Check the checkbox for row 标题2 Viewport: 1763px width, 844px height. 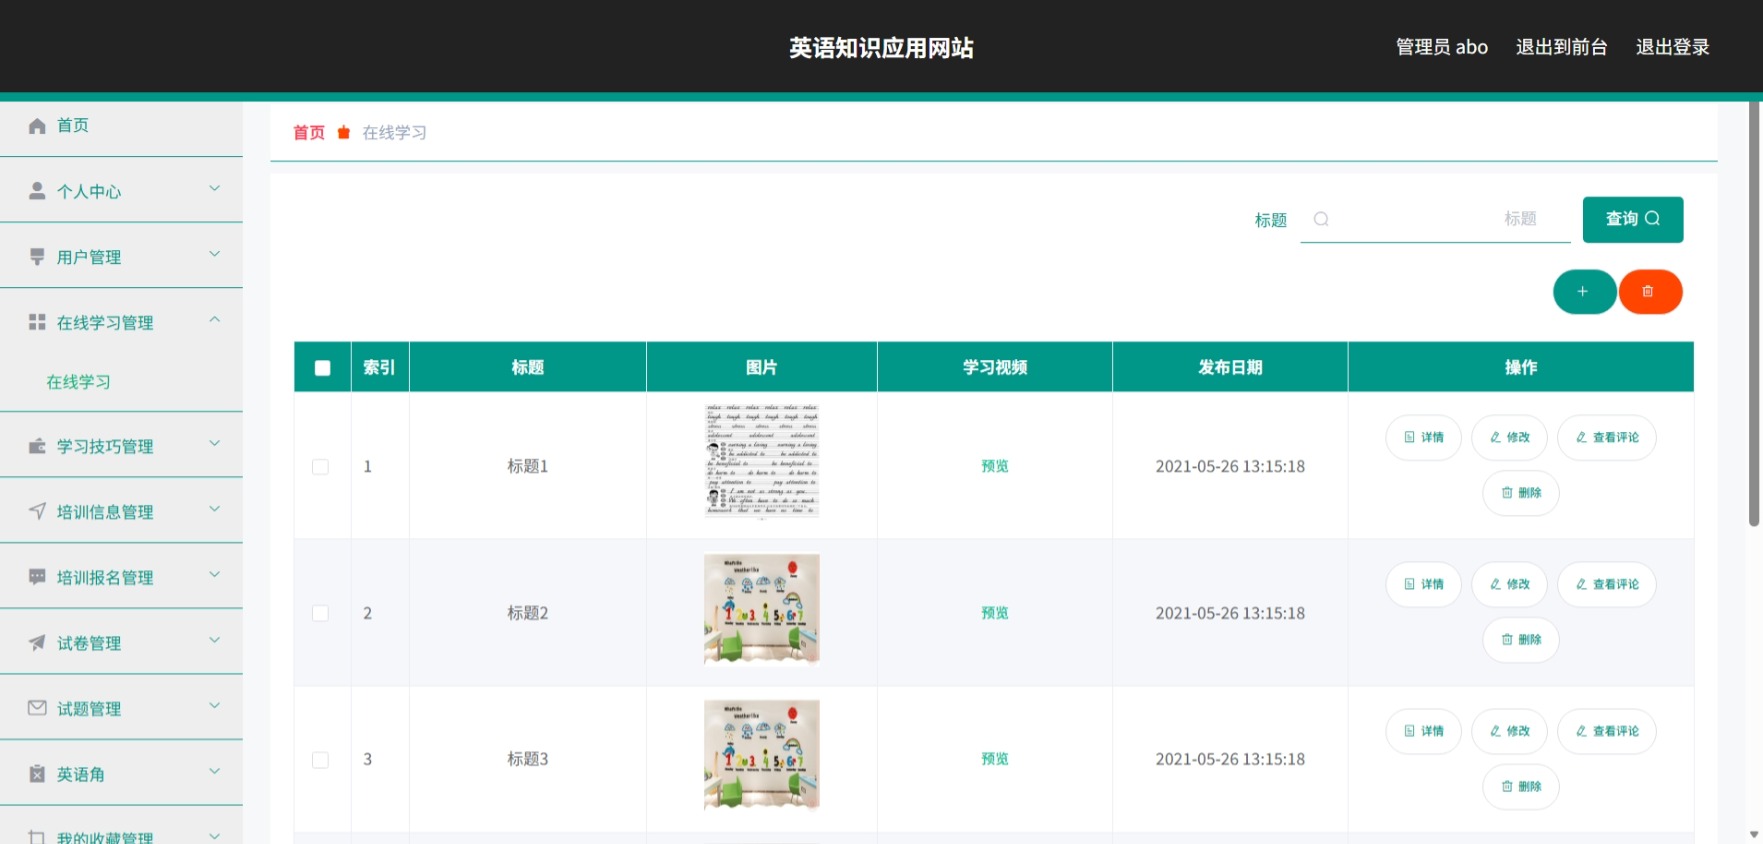click(x=320, y=613)
